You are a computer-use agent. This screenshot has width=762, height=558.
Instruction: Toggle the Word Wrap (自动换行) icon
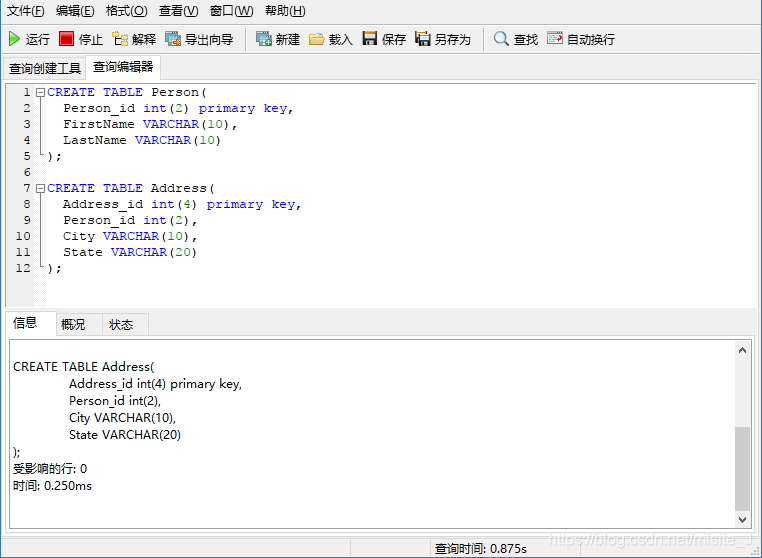pyautogui.click(x=554, y=38)
